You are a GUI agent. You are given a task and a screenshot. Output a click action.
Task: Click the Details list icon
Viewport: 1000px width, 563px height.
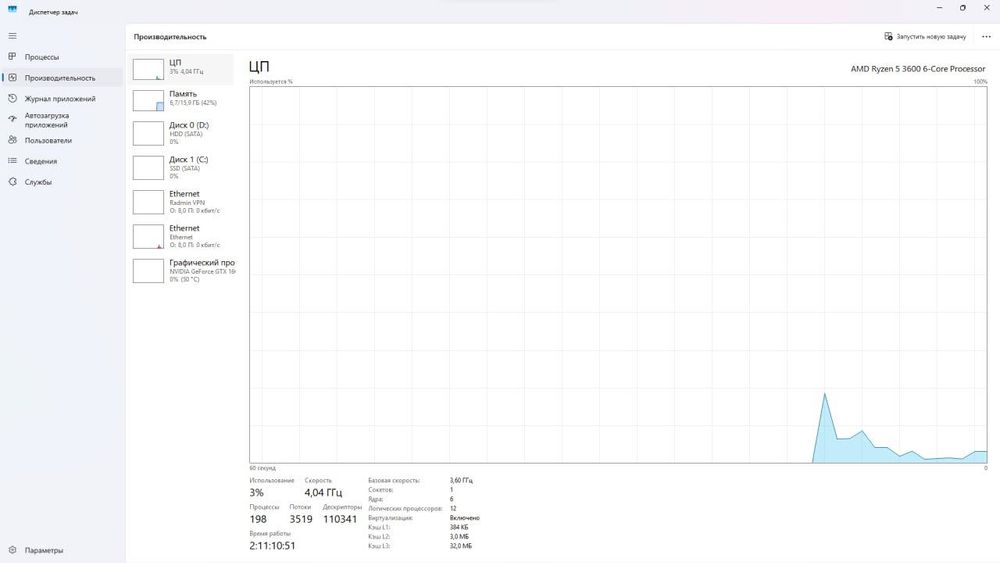pyautogui.click(x=12, y=161)
